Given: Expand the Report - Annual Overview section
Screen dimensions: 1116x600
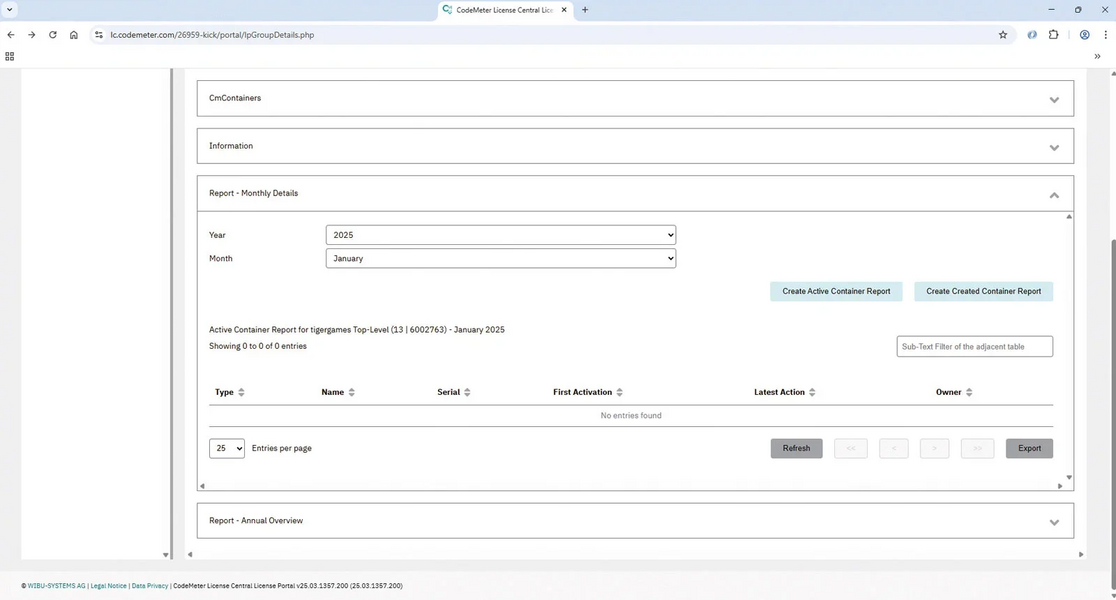Looking at the screenshot, I should [x=1054, y=522].
